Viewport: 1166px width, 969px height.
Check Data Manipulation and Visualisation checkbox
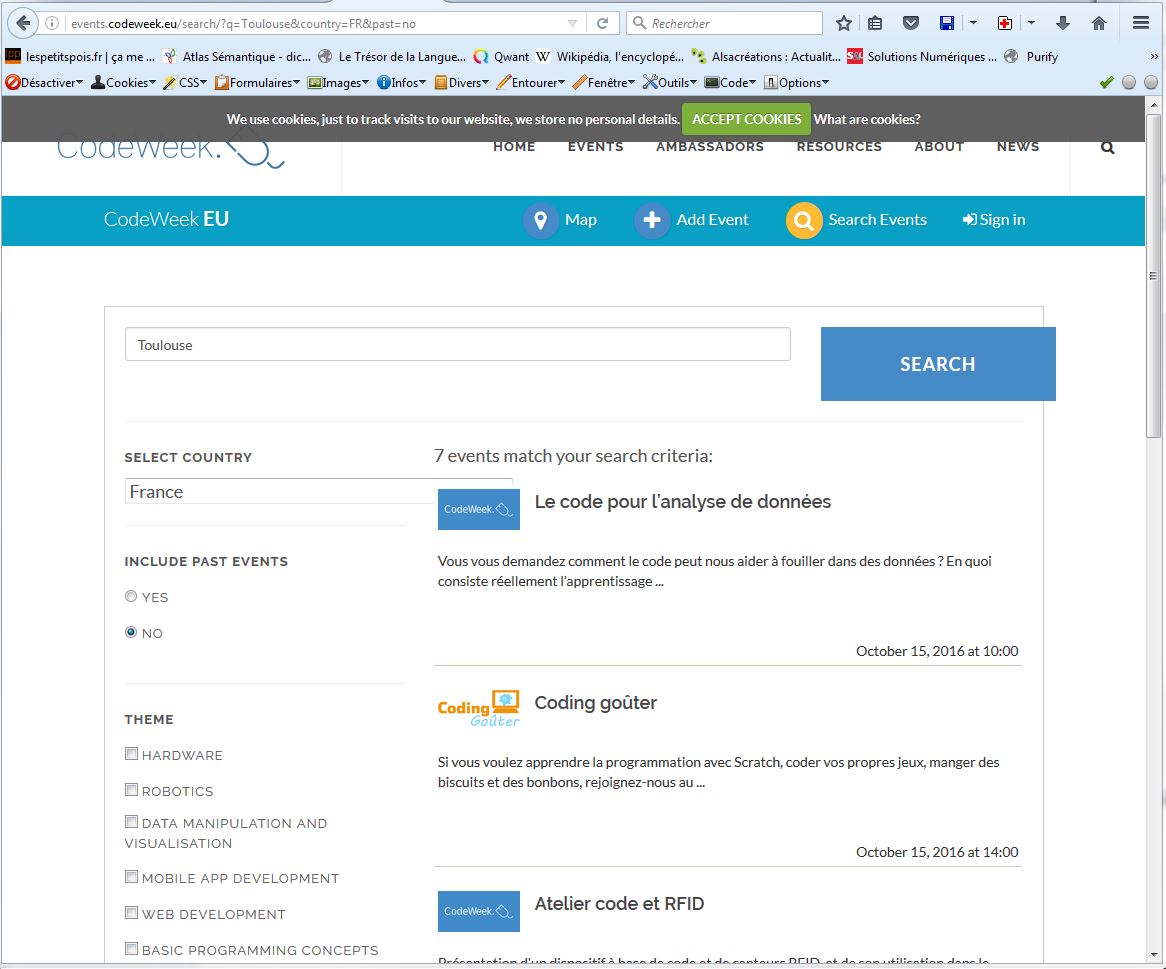132,821
